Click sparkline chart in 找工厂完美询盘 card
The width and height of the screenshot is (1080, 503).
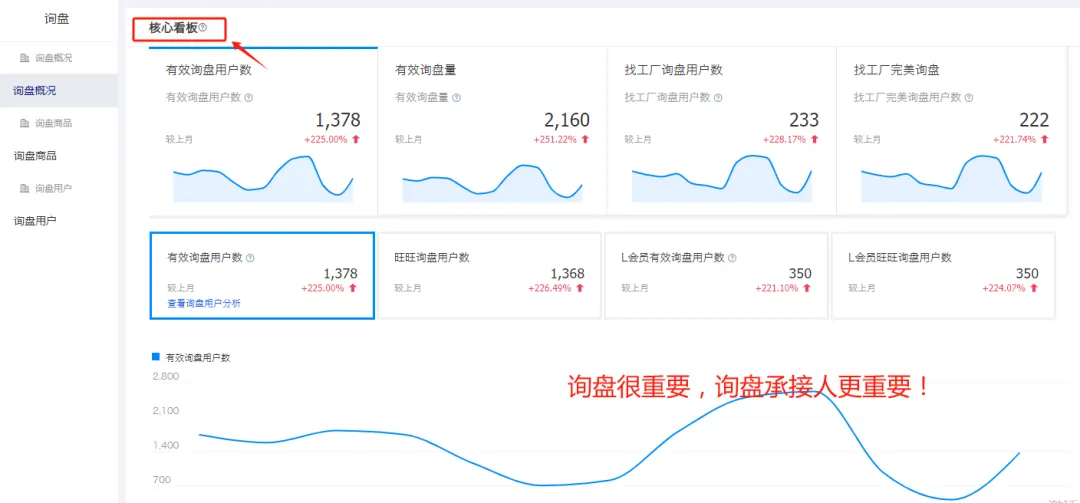[x=951, y=178]
